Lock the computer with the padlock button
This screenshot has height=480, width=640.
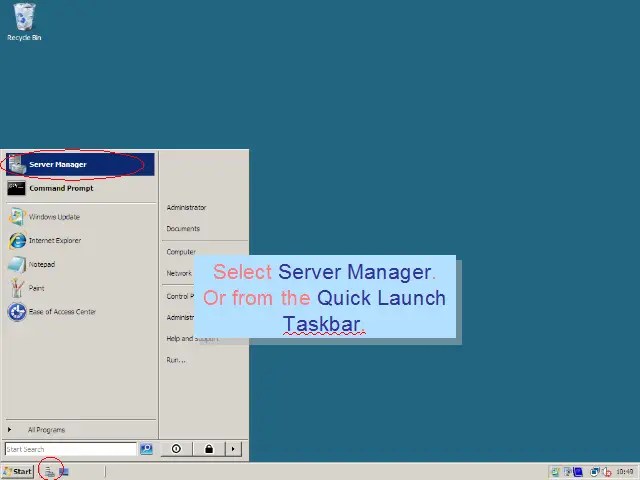(x=209, y=449)
